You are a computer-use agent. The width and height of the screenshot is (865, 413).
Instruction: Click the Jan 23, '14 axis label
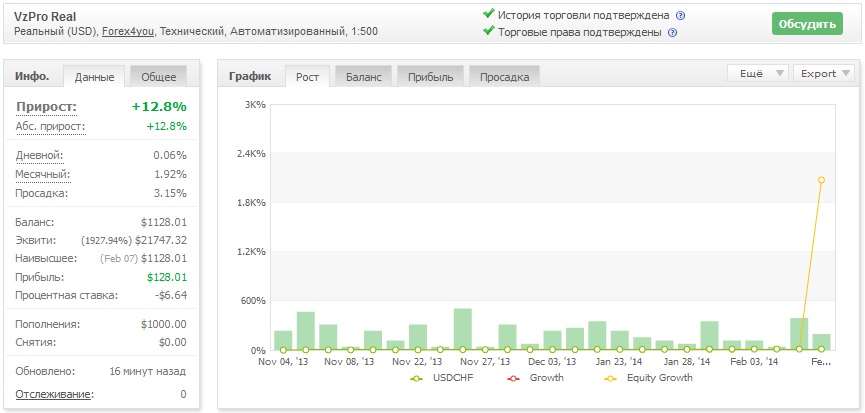pyautogui.click(x=618, y=362)
